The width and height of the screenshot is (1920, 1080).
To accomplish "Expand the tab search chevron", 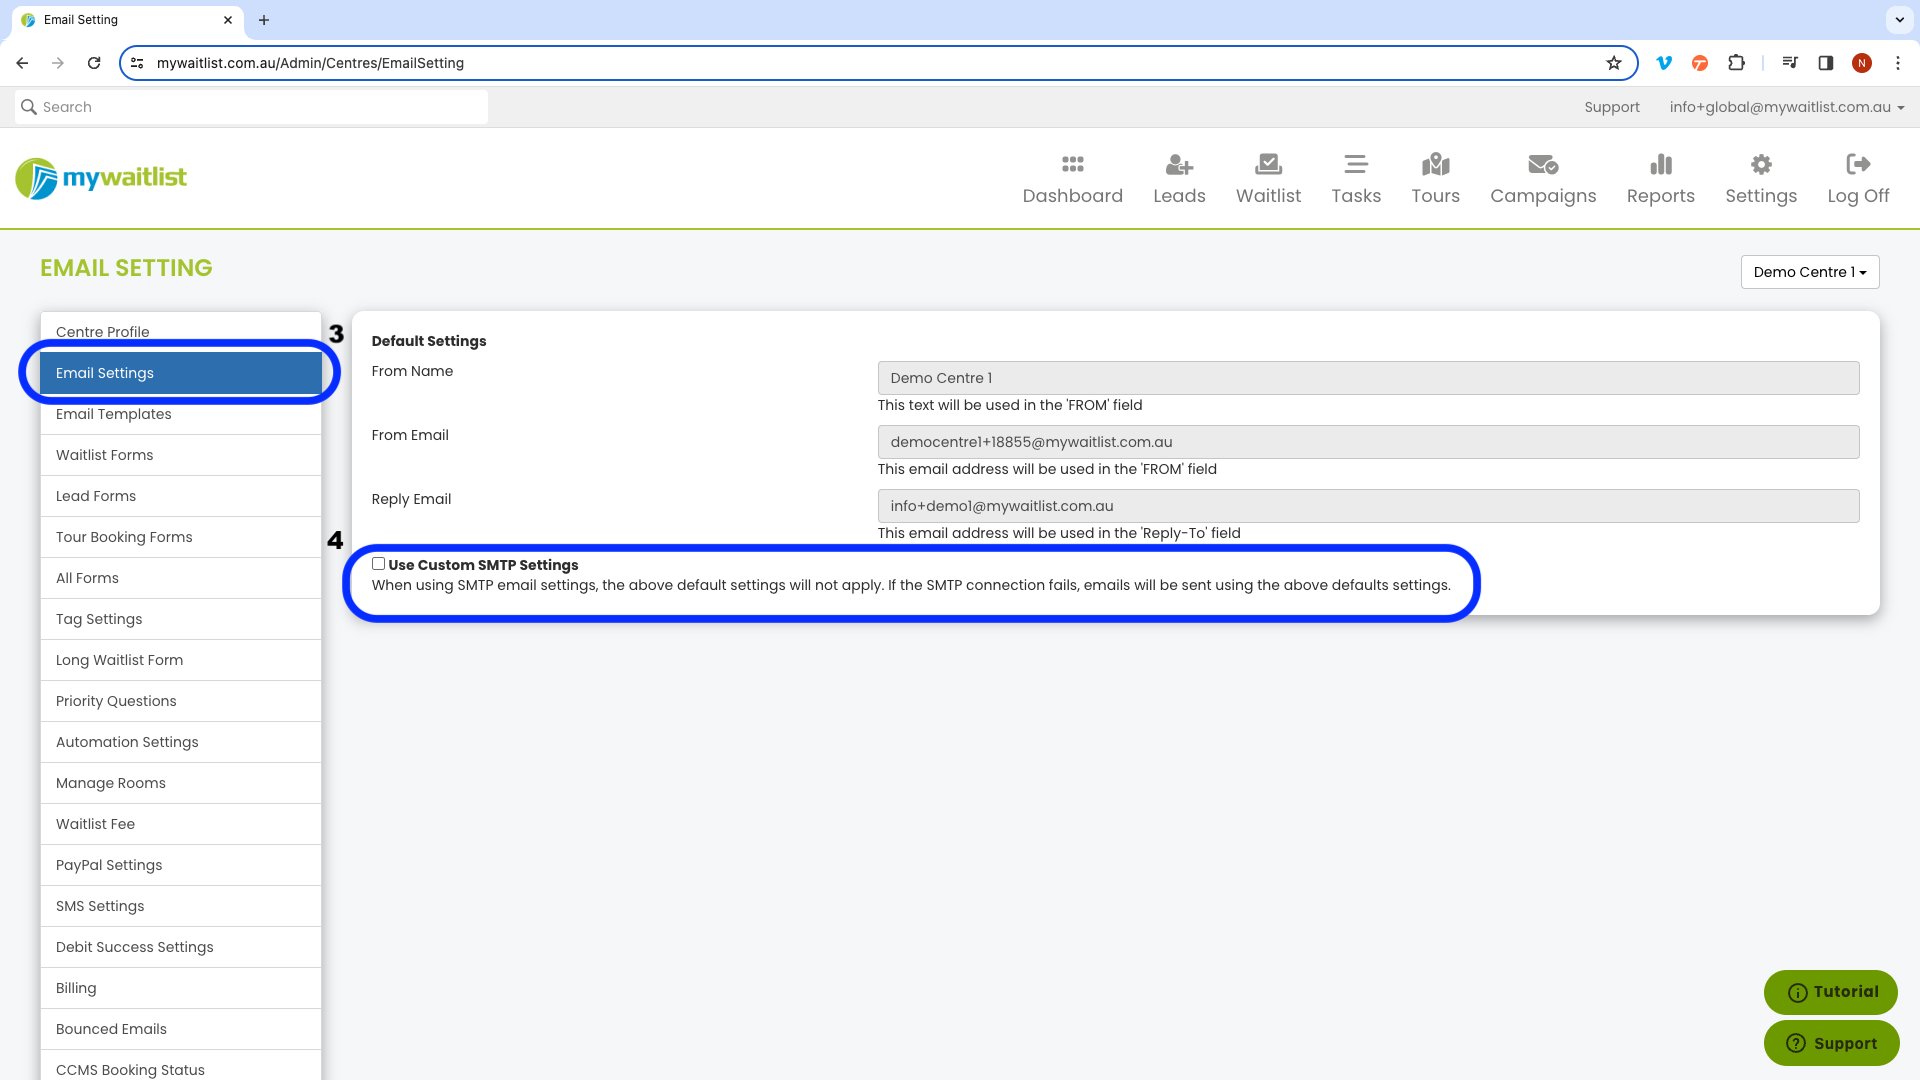I will coord(1899,20).
